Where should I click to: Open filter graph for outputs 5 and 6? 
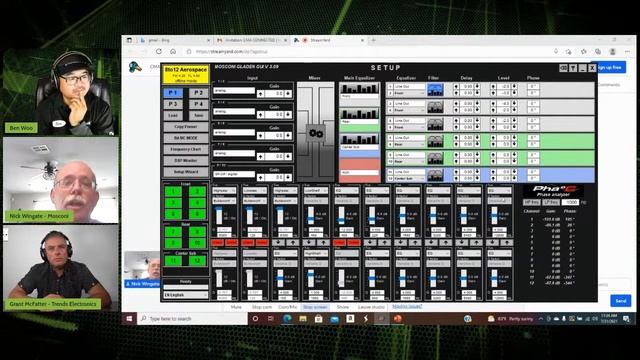coord(435,124)
